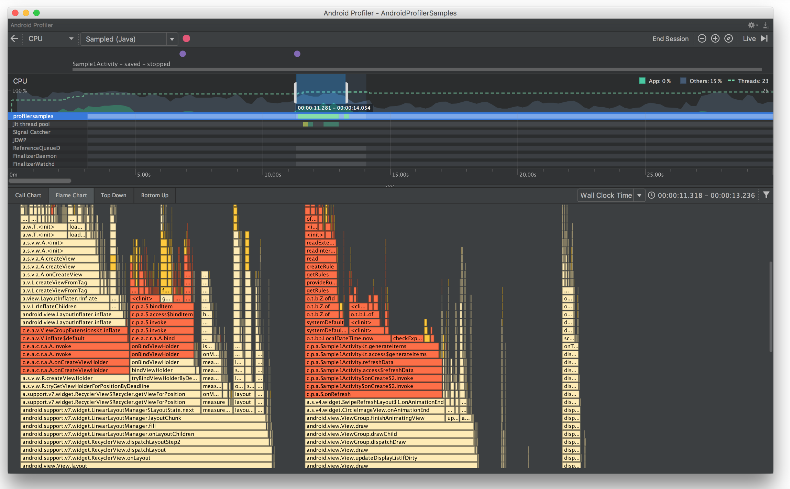The width and height of the screenshot is (790, 489).
Task: Expand the Sampled (Java) dropdown arrow
Action: coord(172,39)
